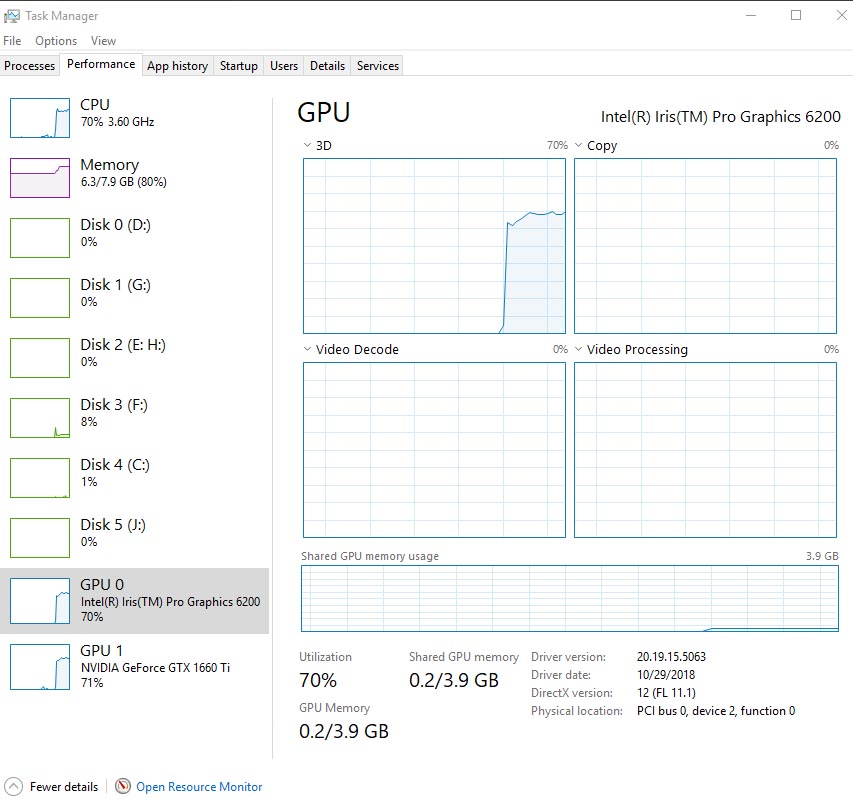
Task: Select Disk 5 (J:) graph icon
Action: [x=40, y=538]
